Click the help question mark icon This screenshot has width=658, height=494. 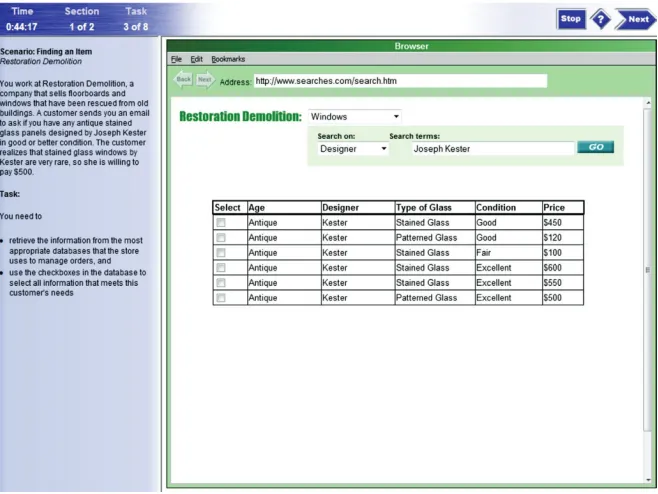[x=601, y=19]
